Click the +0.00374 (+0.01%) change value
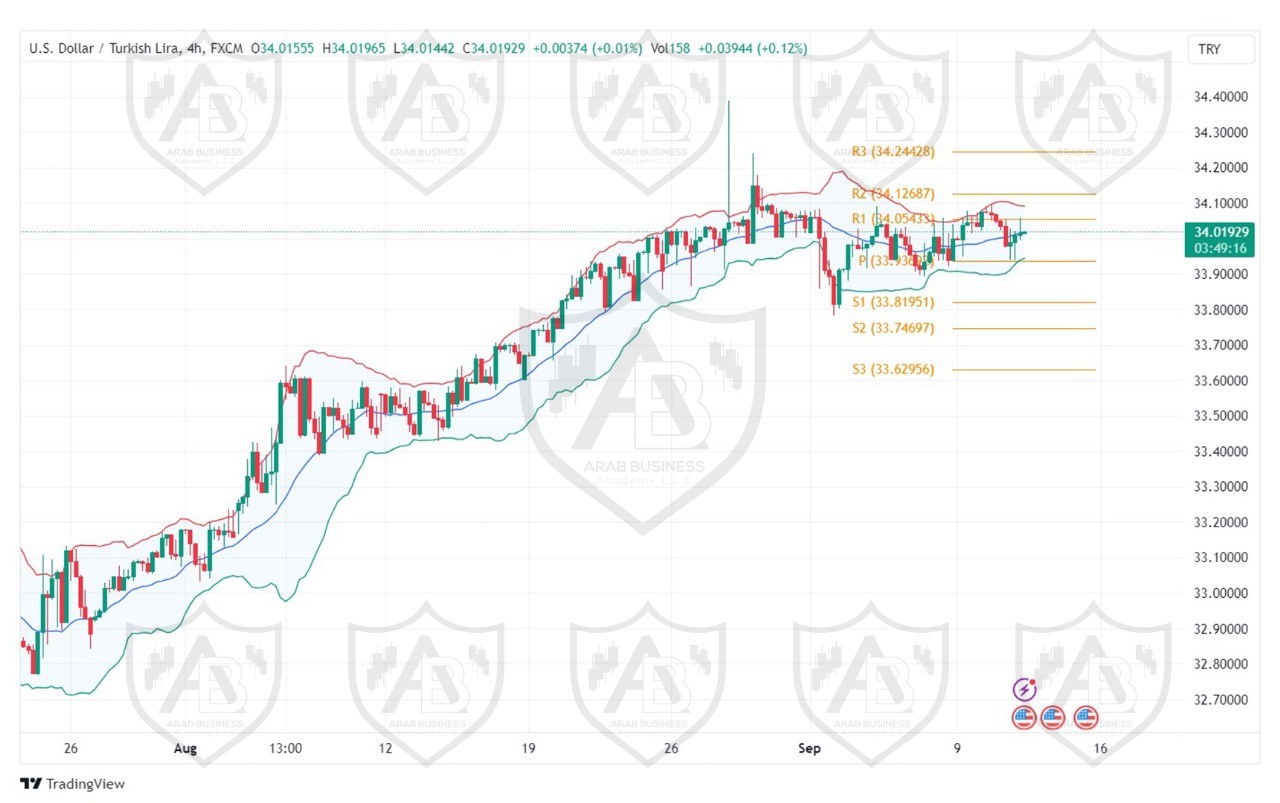The image size is (1280, 803). (x=587, y=48)
